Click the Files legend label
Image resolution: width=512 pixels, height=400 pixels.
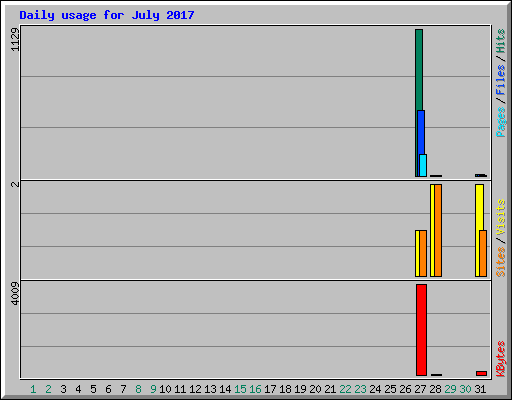click(500, 80)
